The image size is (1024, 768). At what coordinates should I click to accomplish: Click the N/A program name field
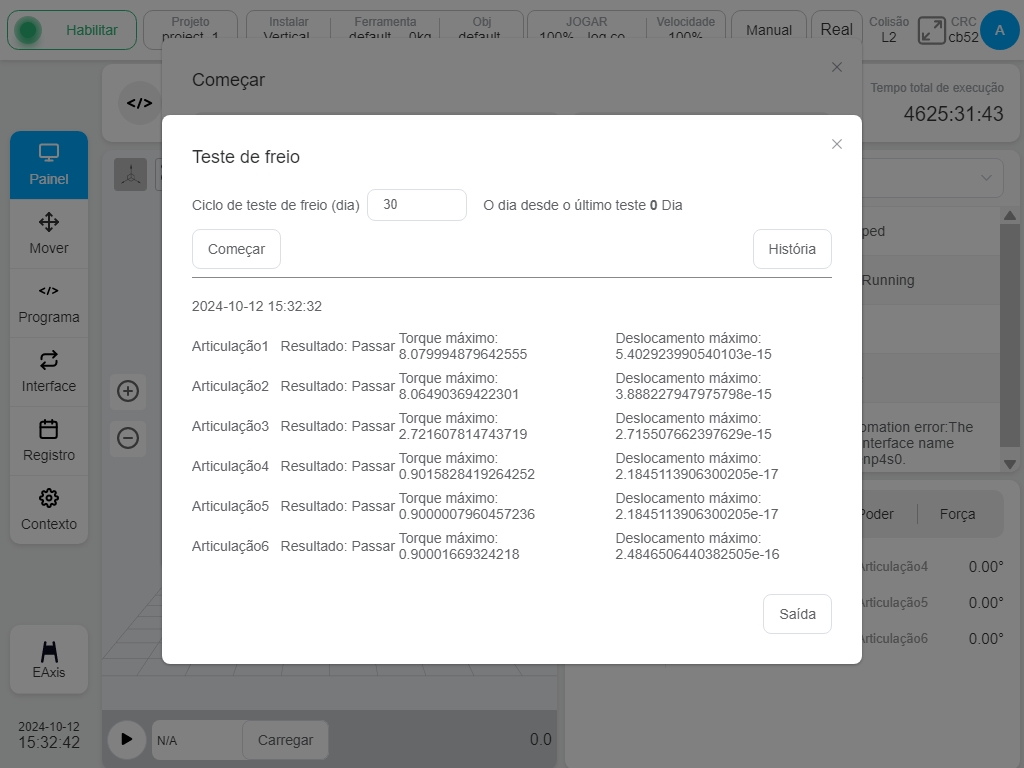coord(197,740)
